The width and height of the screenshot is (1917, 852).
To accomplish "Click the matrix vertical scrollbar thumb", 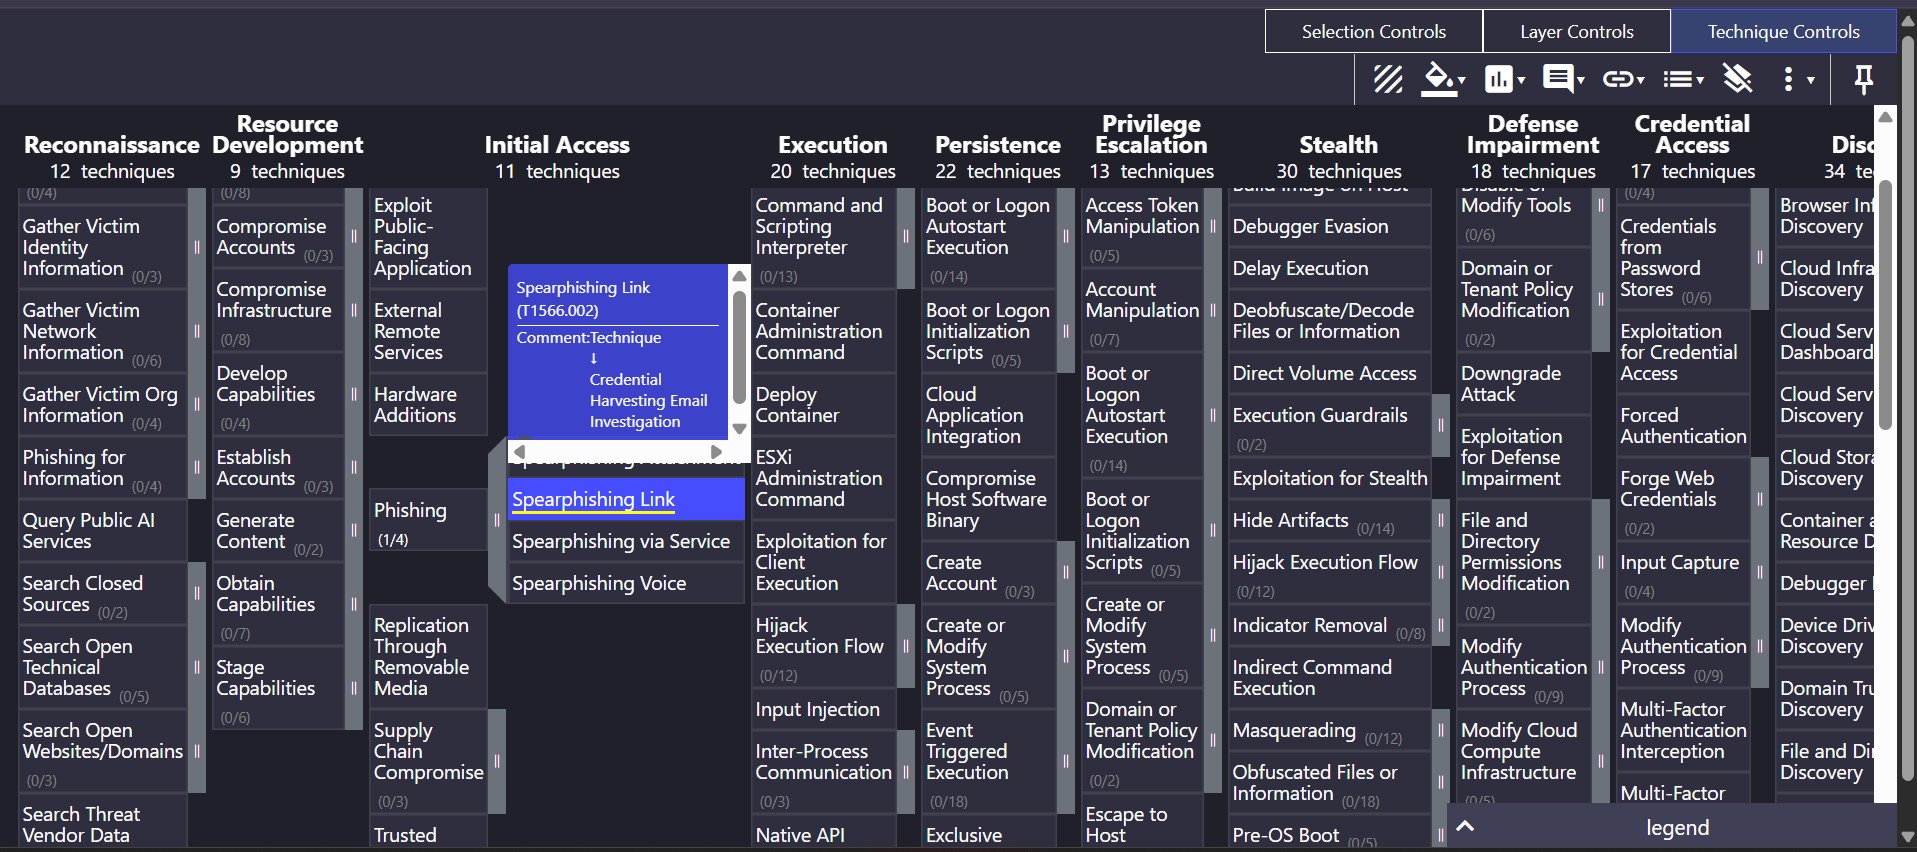I will (x=1885, y=305).
